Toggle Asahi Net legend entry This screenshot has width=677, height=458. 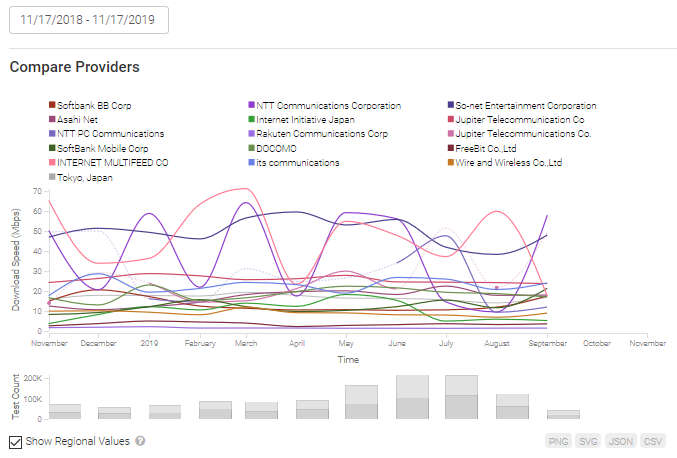point(73,120)
